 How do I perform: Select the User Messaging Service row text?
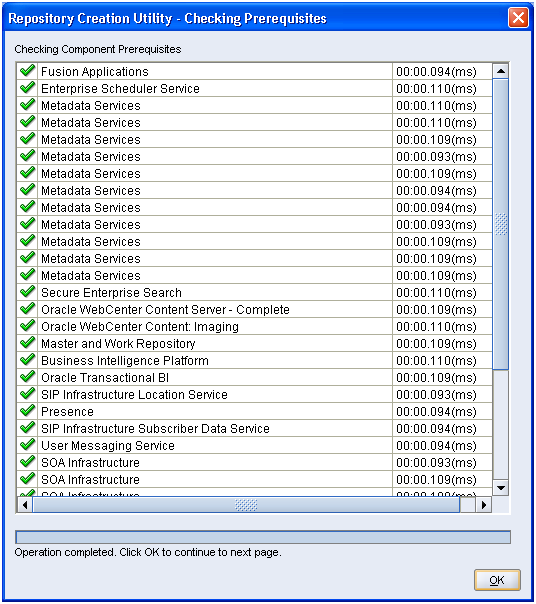pyautogui.click(x=108, y=446)
